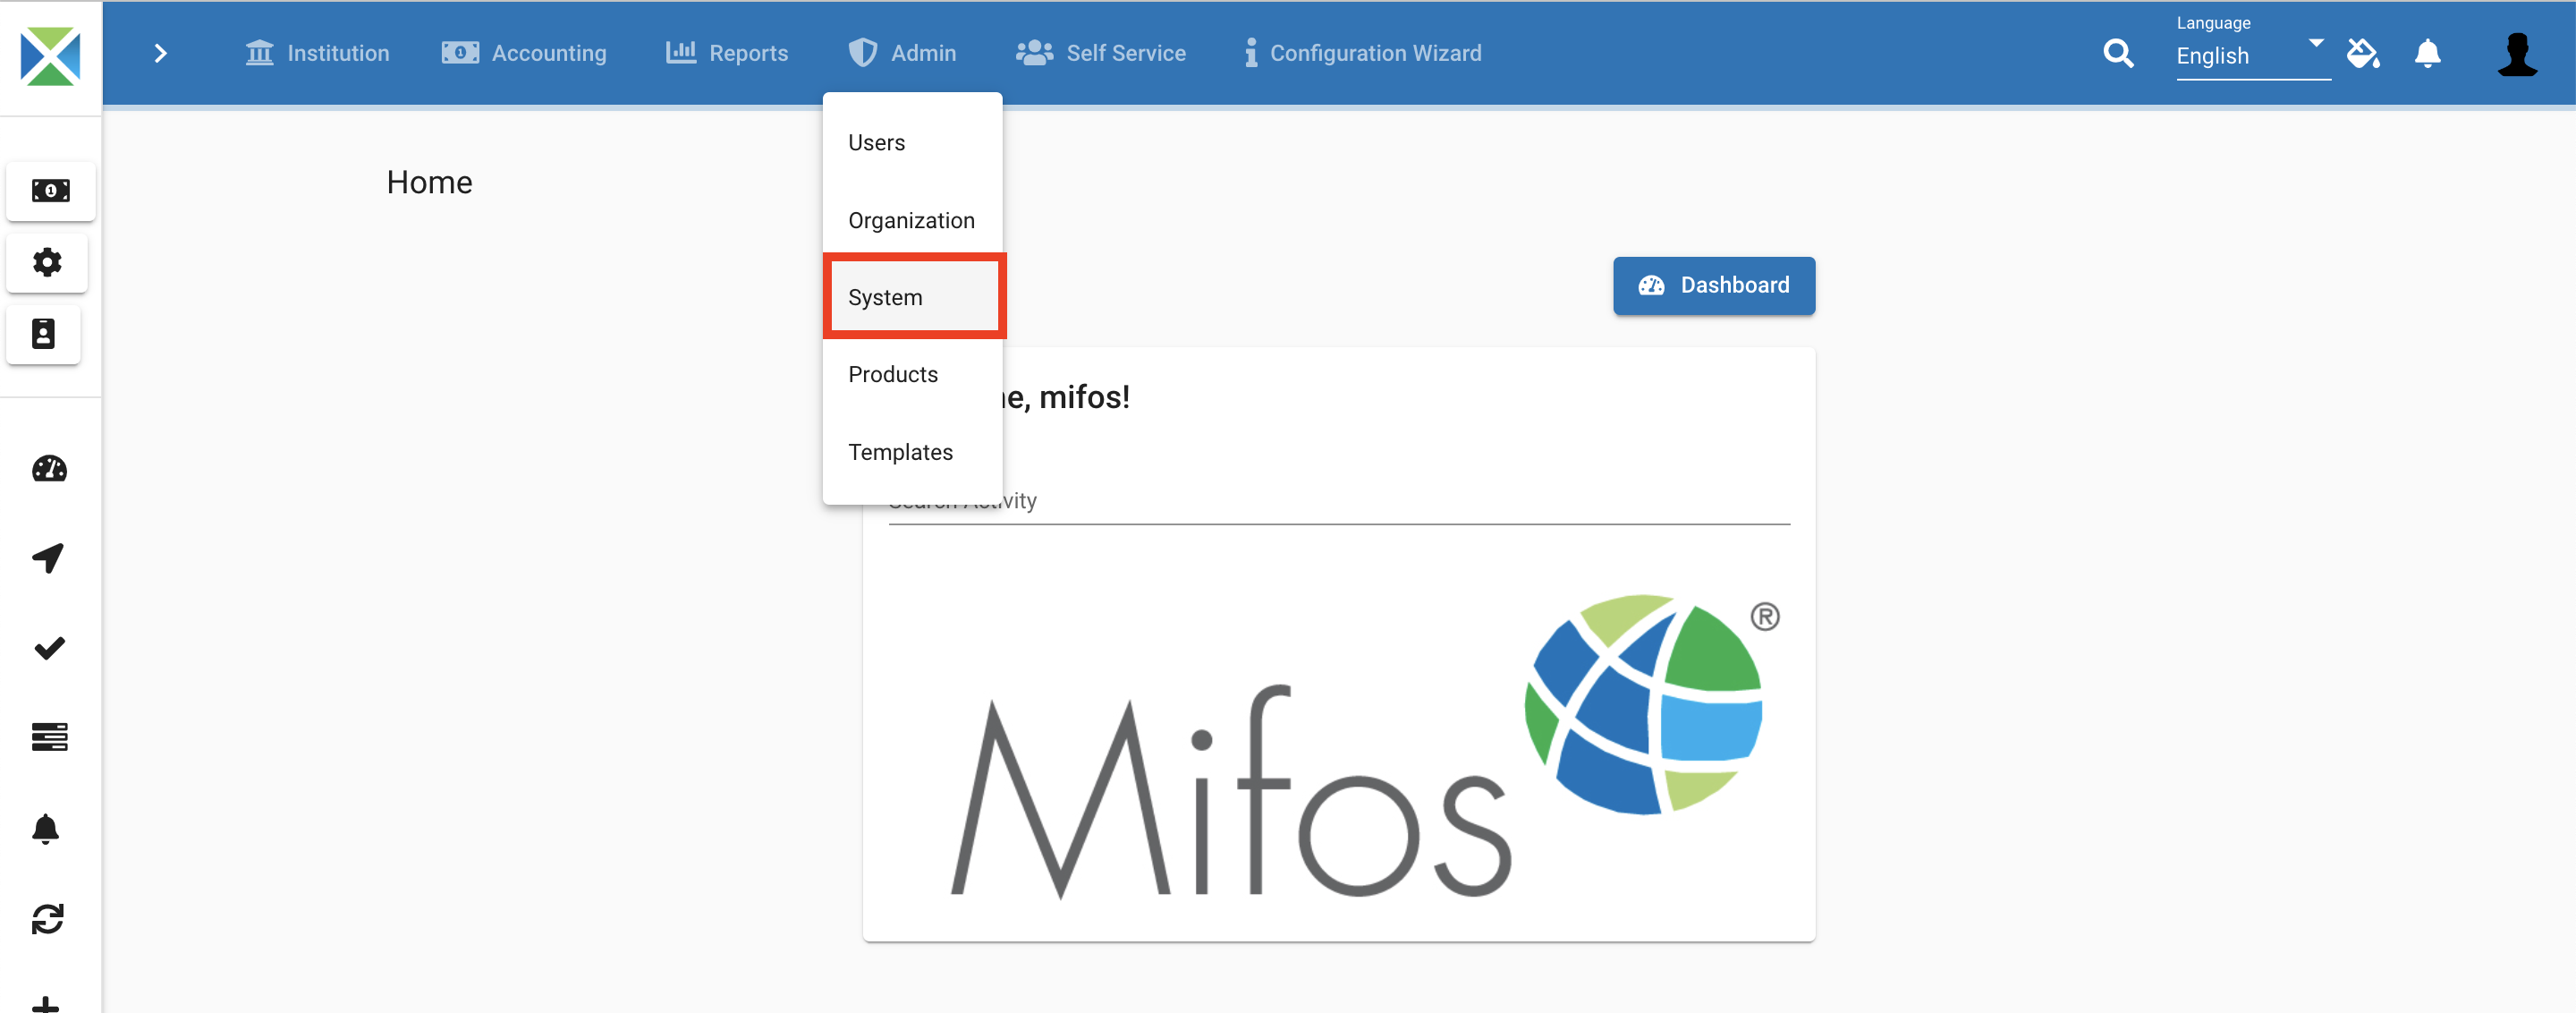The width and height of the screenshot is (2576, 1013).
Task: Click the list rows sidebar icon
Action: coord(49,737)
